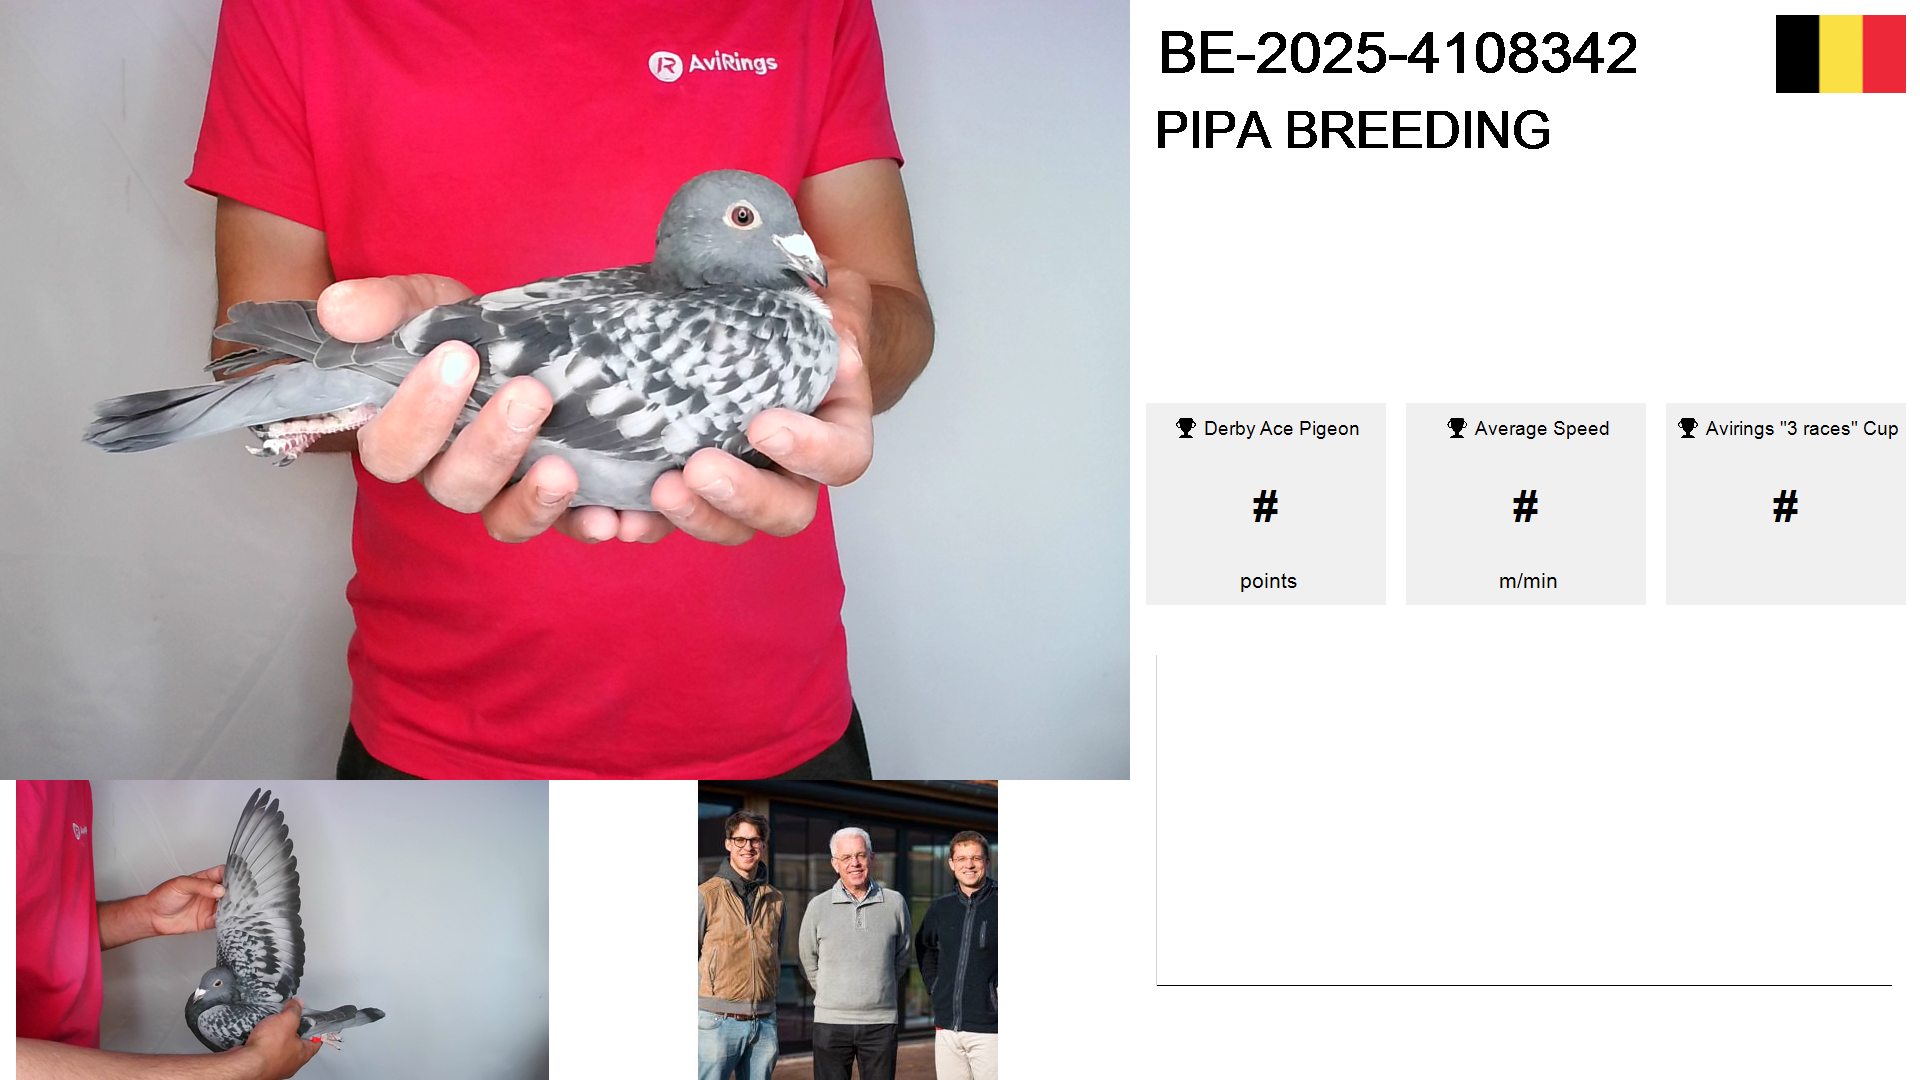Image resolution: width=1920 pixels, height=1080 pixels.
Task: Select the Average Speed m/min card
Action: click(x=1526, y=504)
